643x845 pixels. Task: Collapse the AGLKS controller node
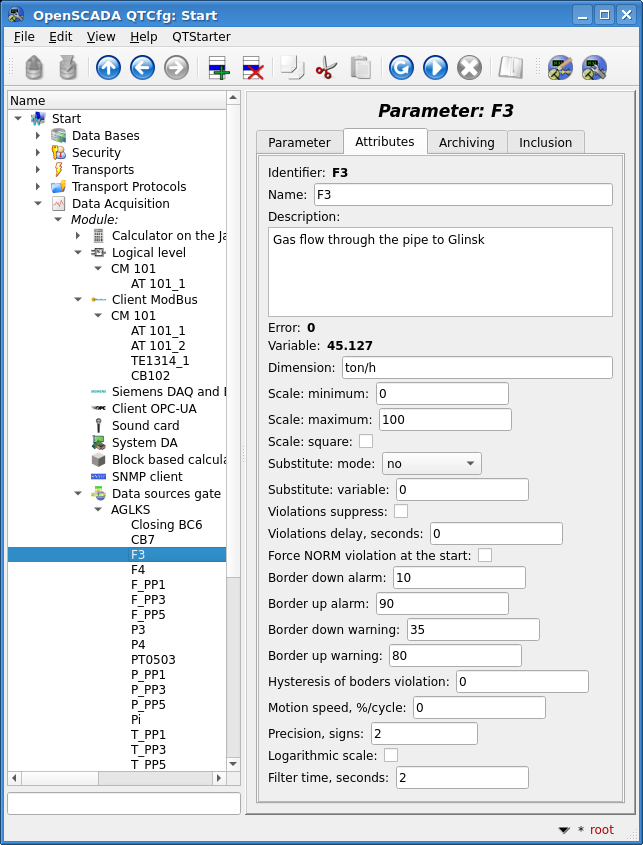(x=98, y=509)
